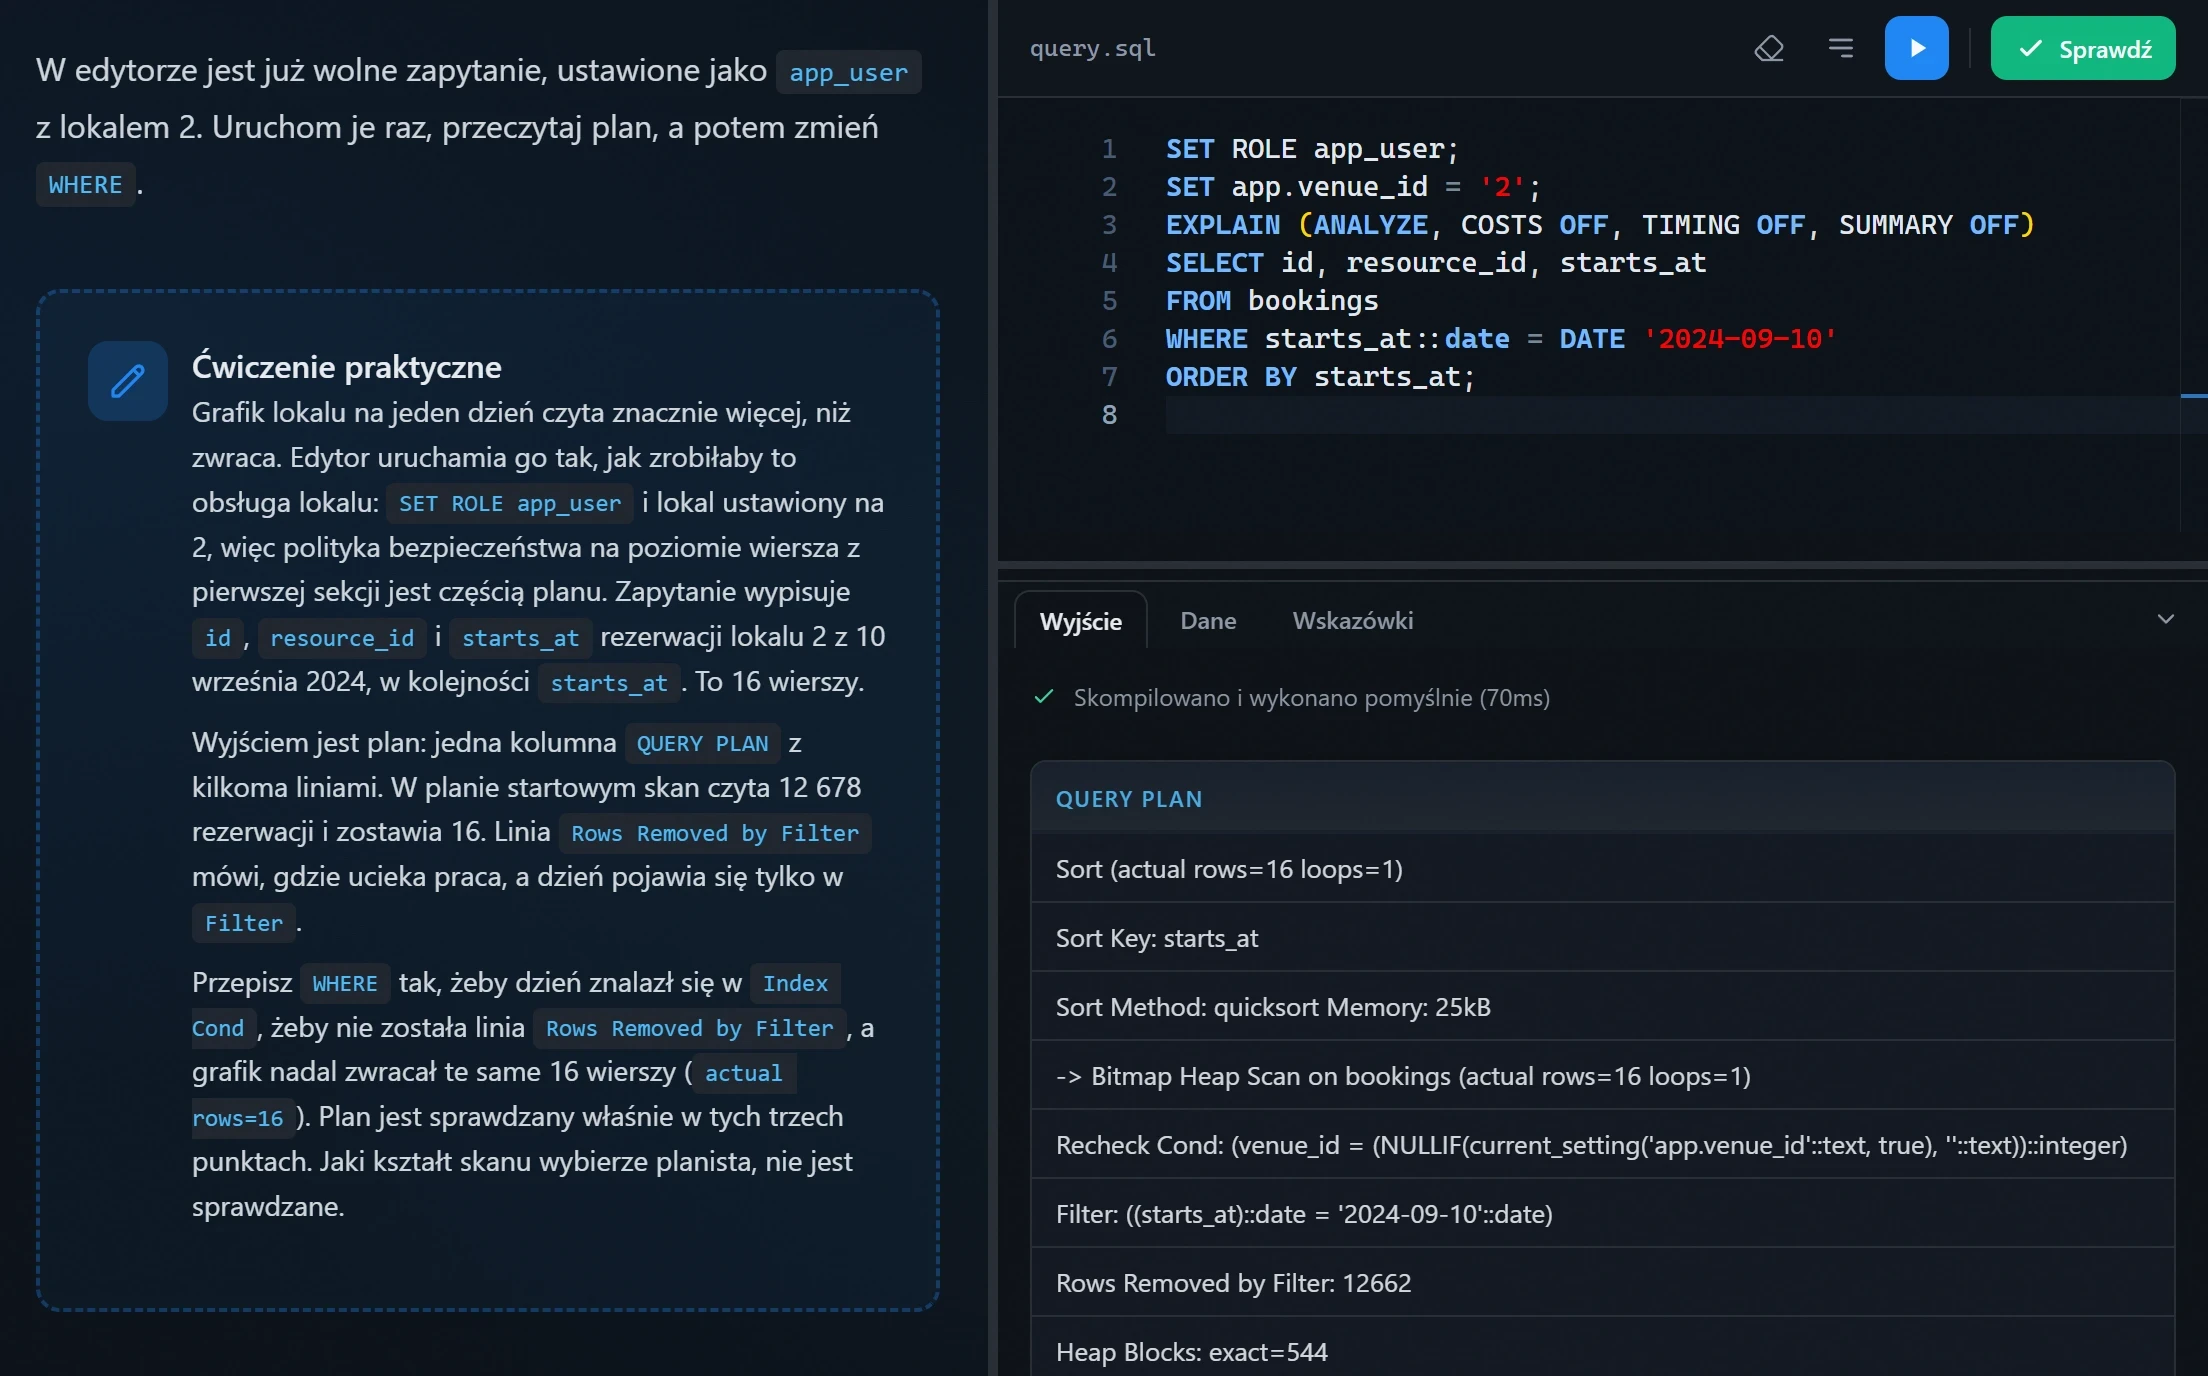Place the cursor on empty editor line 8
Viewport: 2208px width, 1376px height.
[x=1670, y=415]
